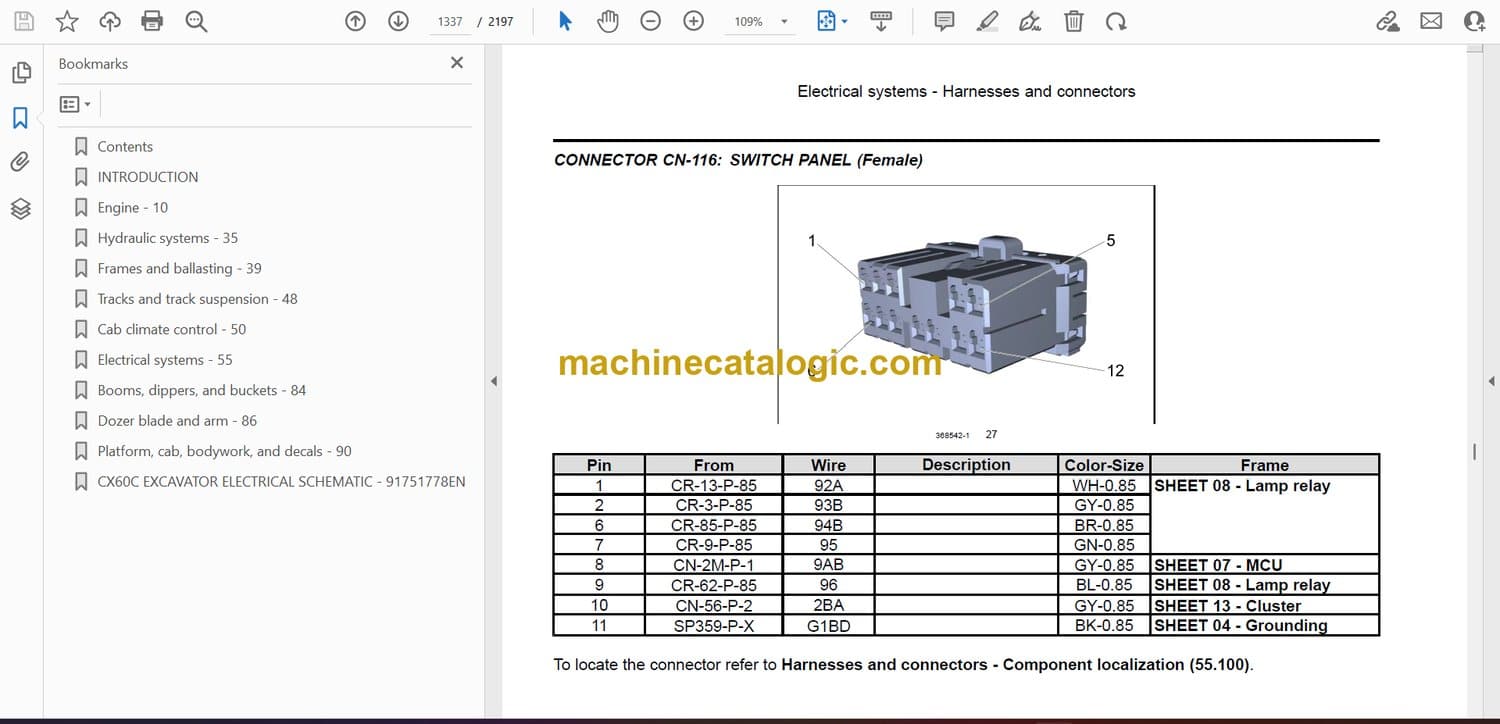The image size is (1500, 724).
Task: Go to the next page arrow
Action: click(398, 21)
